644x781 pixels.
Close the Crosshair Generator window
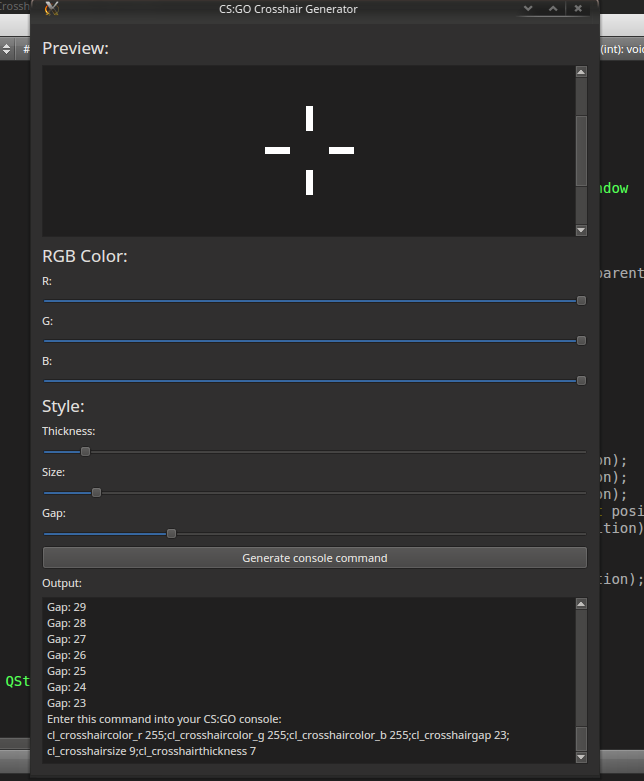tap(578, 8)
